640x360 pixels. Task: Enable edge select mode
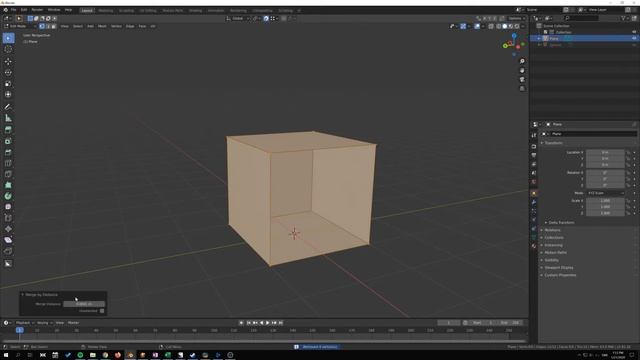click(48, 26)
